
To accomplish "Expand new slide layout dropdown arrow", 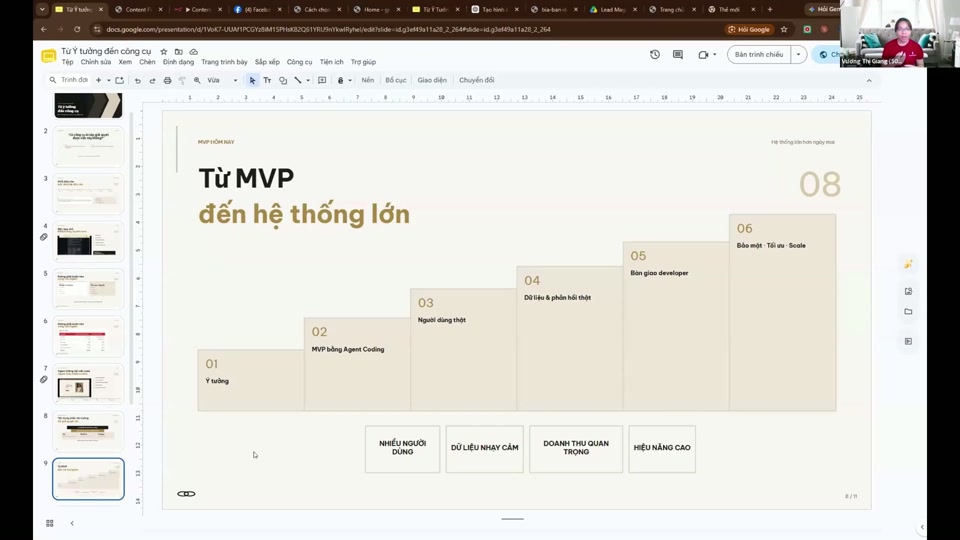I will pyautogui.click(x=108, y=80).
